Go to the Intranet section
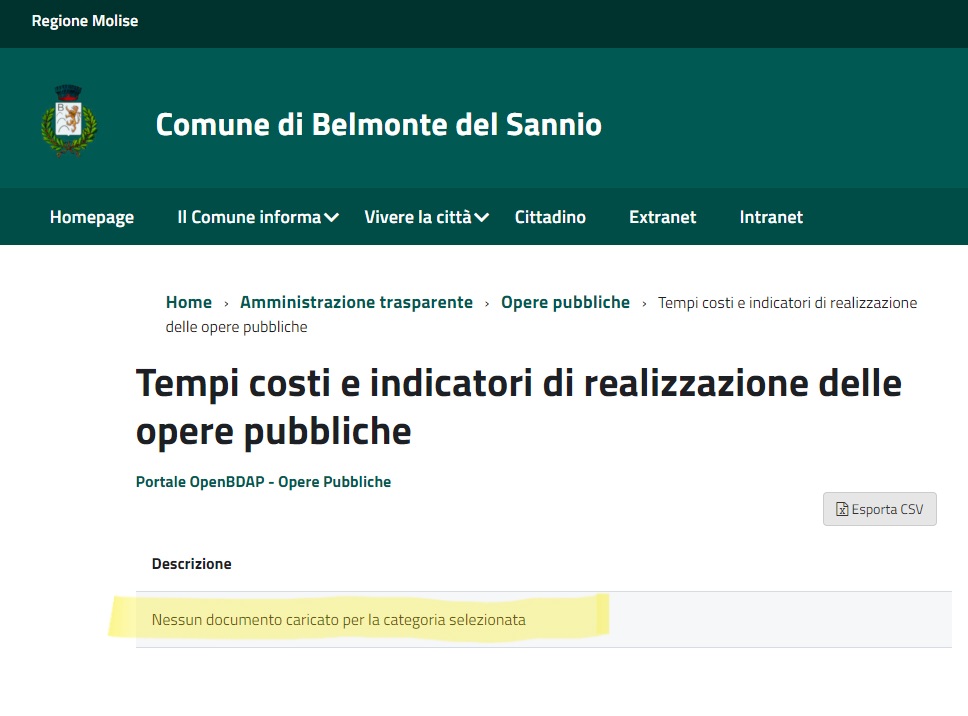The width and height of the screenshot is (968, 716). click(x=771, y=217)
